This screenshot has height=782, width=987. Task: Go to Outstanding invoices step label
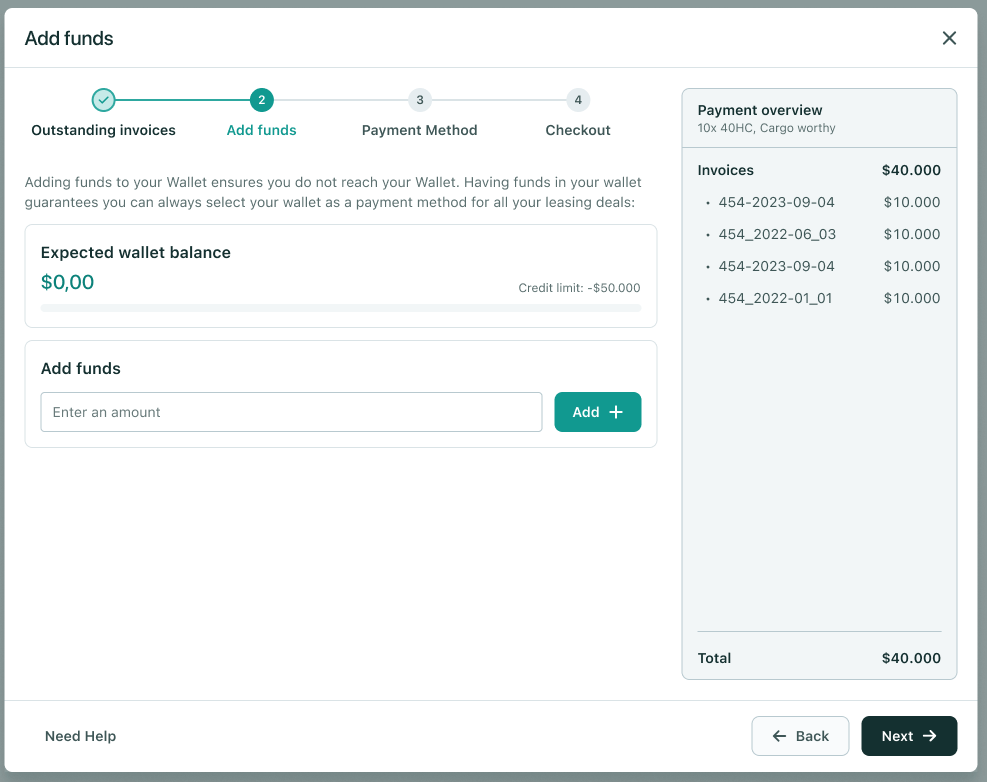pyautogui.click(x=103, y=130)
